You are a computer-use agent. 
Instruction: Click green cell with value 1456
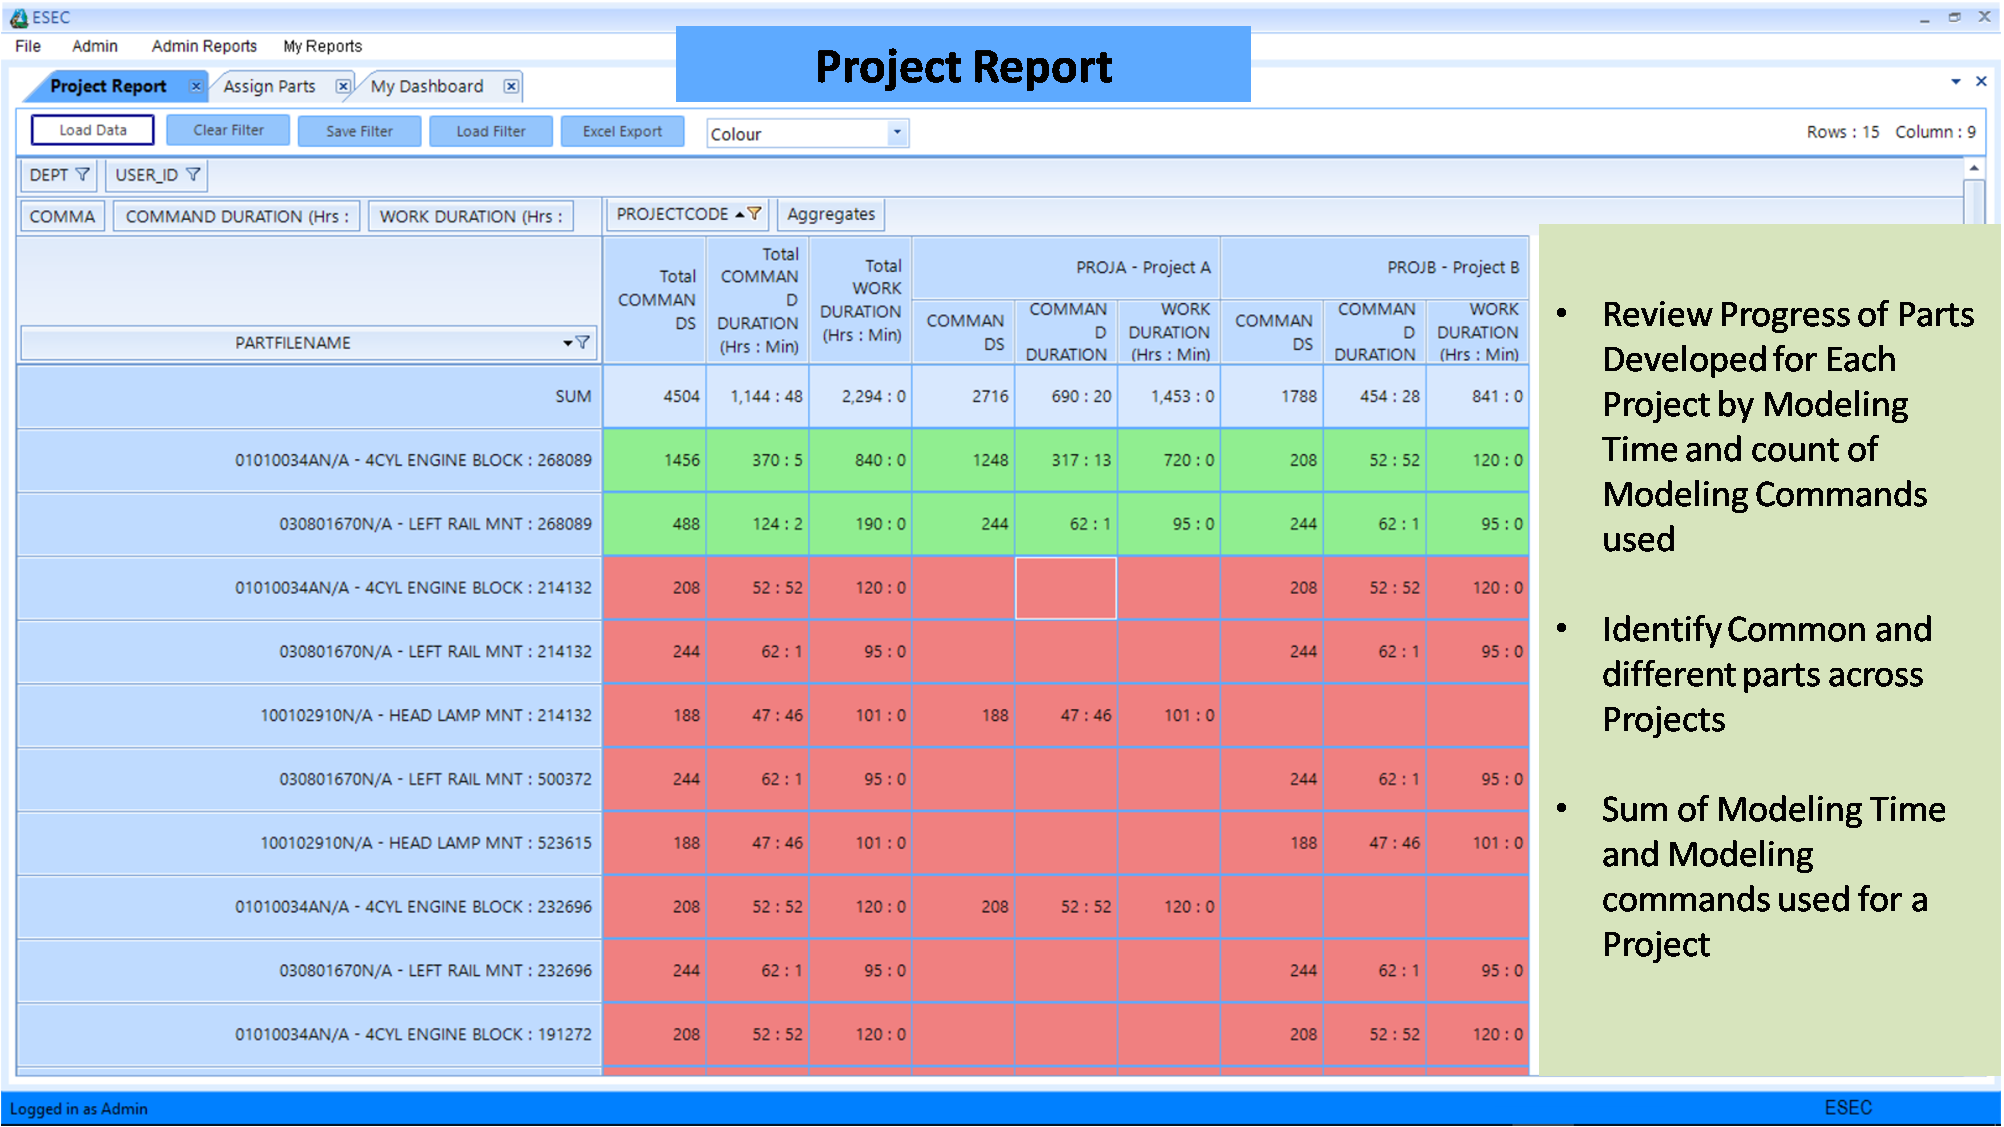click(x=655, y=460)
